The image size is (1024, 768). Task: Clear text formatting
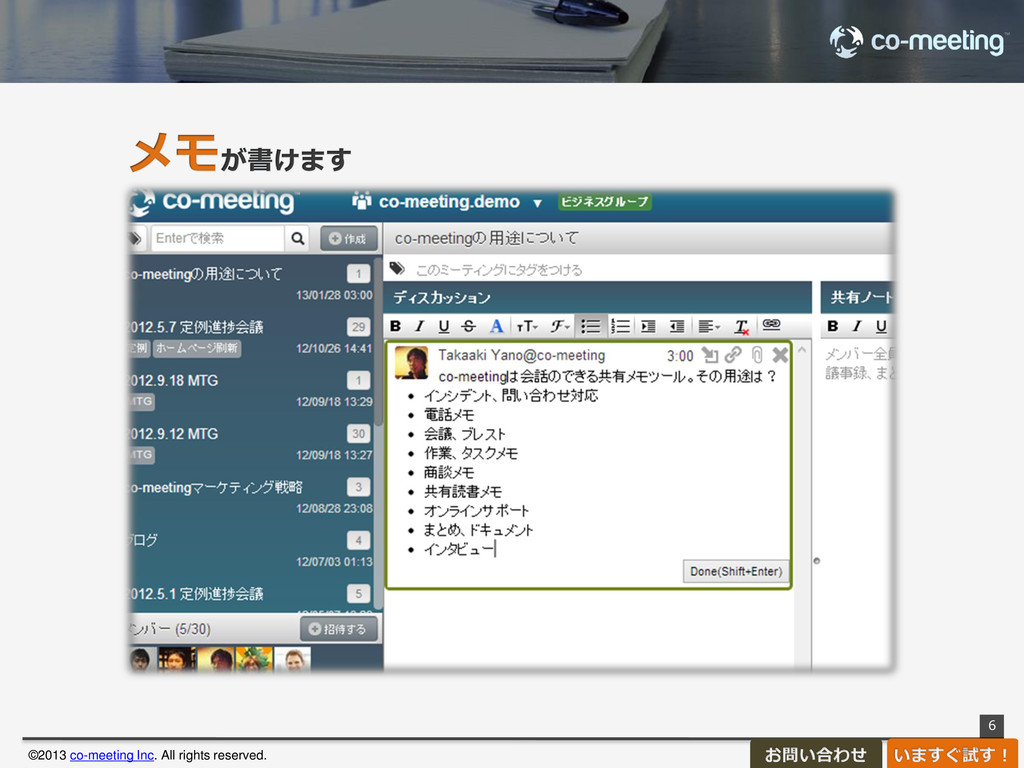coord(741,327)
